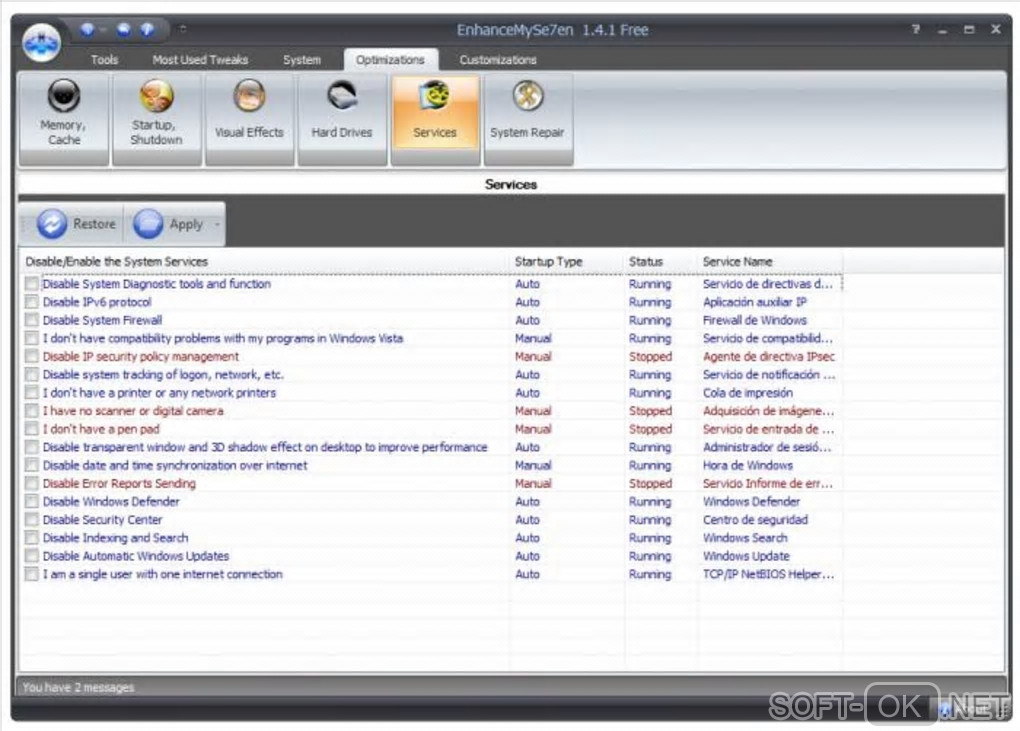Click Auto startup type in IPv6 protocol row
Viewport: 1020px width, 731px height.
tap(527, 302)
